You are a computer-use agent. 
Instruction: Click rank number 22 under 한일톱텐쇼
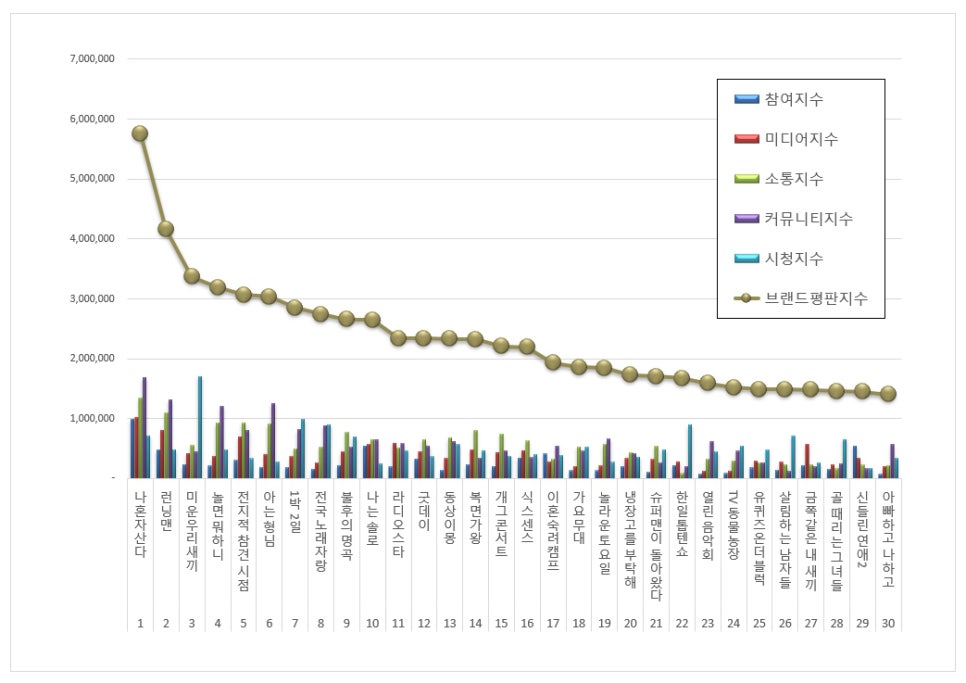click(682, 623)
